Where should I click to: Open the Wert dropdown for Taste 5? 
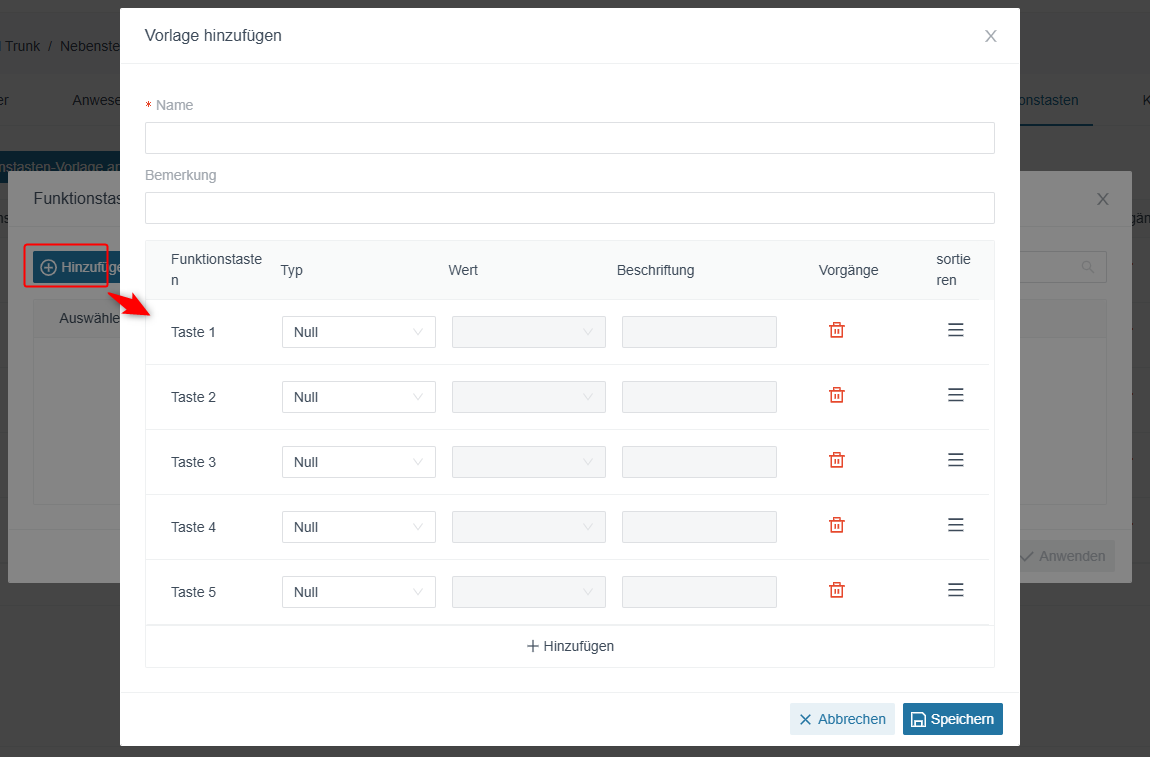coord(529,592)
